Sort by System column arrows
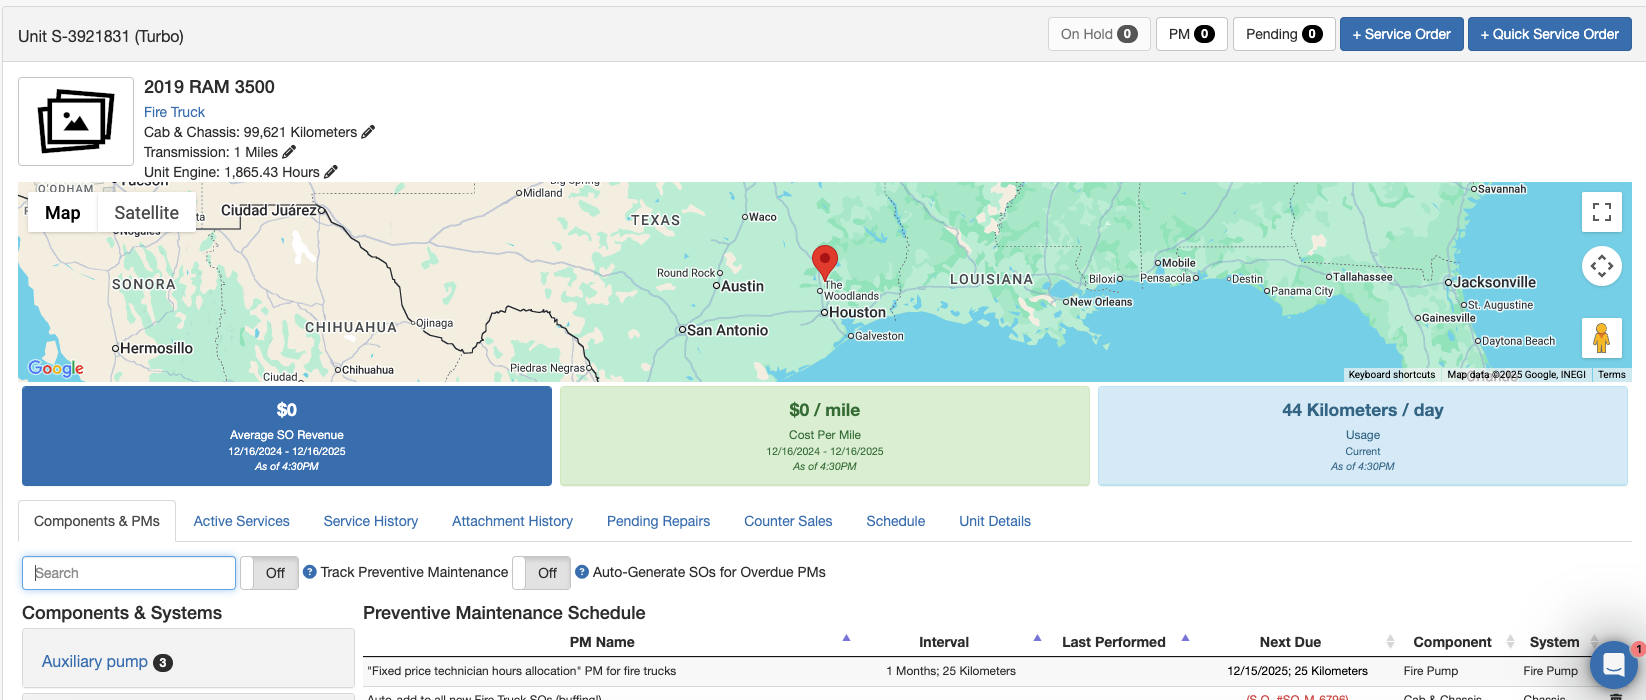 click(1594, 642)
